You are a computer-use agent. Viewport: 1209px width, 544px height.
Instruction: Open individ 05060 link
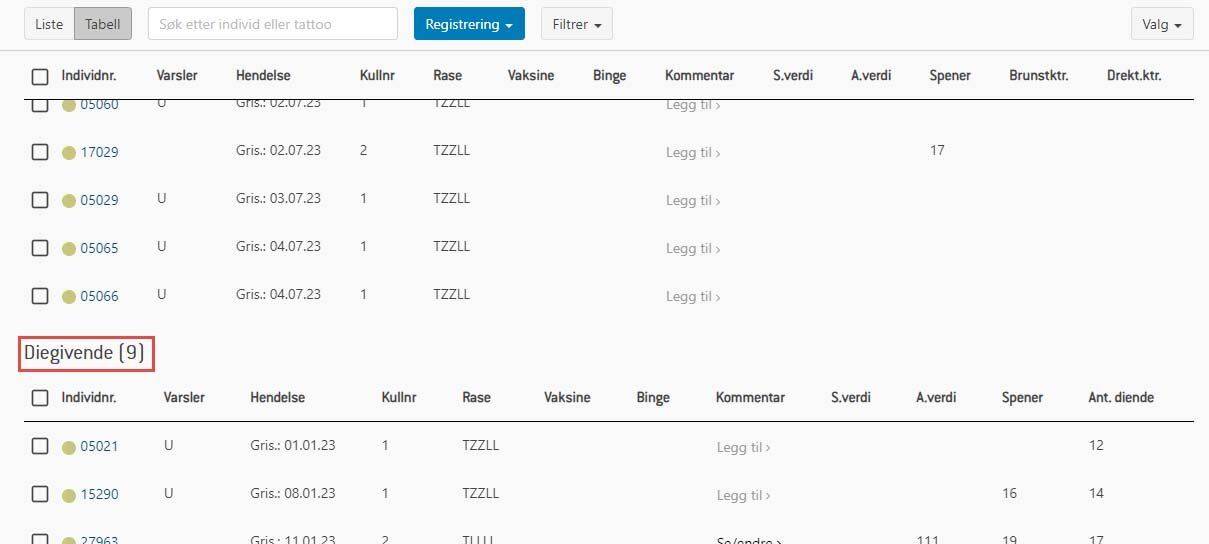coord(99,106)
